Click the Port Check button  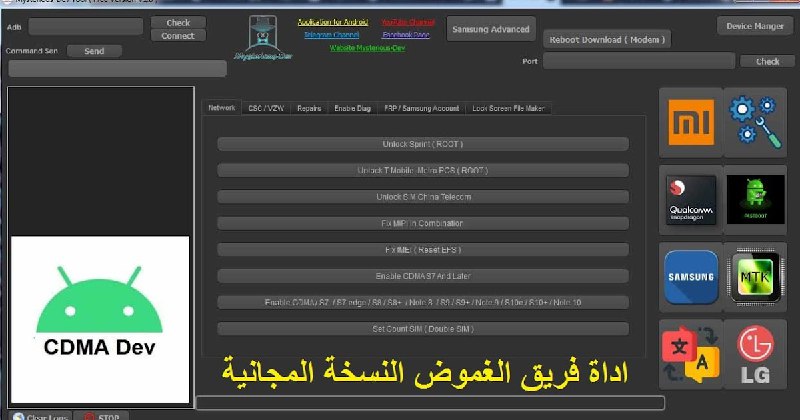767,61
